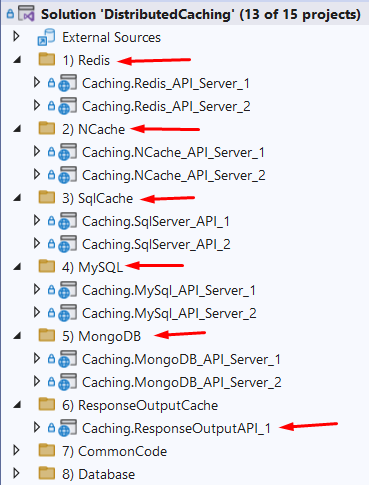Expand the Caching.MongoDB_API_Server_2 project

(37, 381)
